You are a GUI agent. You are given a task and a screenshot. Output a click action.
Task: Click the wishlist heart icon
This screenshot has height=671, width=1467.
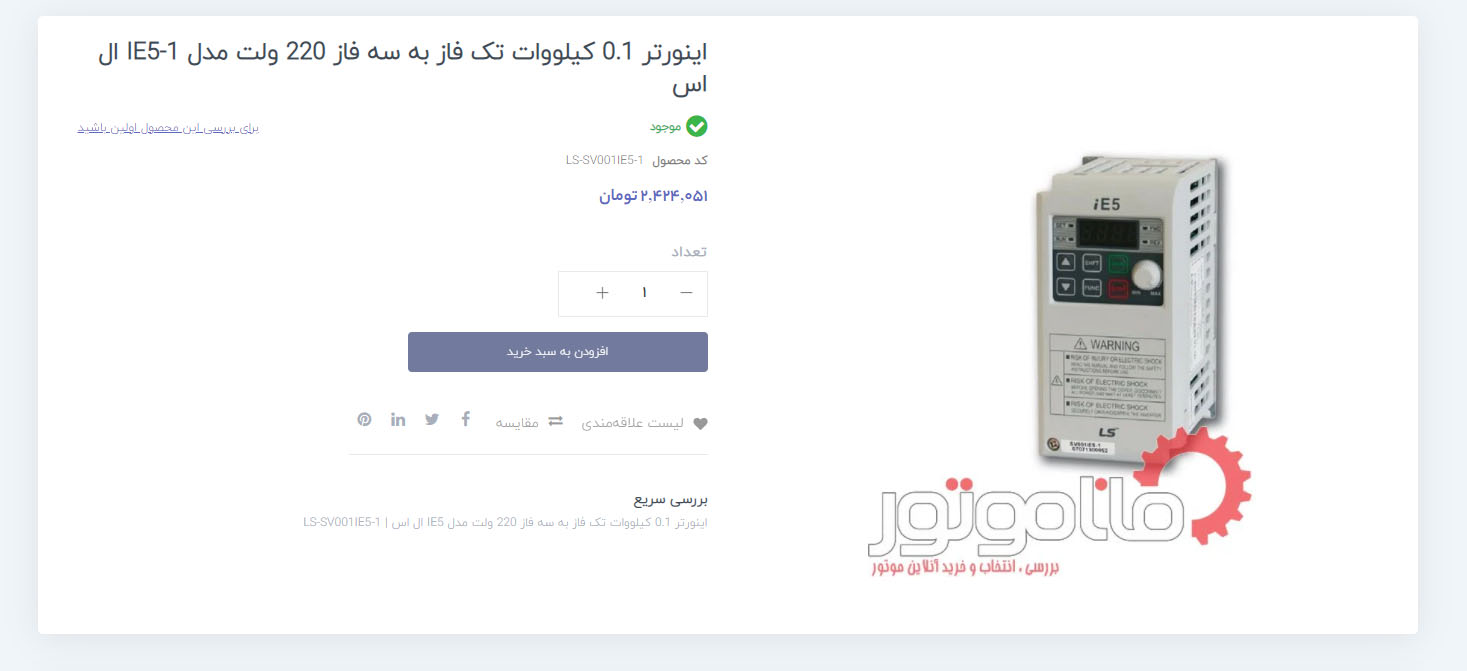click(x=700, y=424)
